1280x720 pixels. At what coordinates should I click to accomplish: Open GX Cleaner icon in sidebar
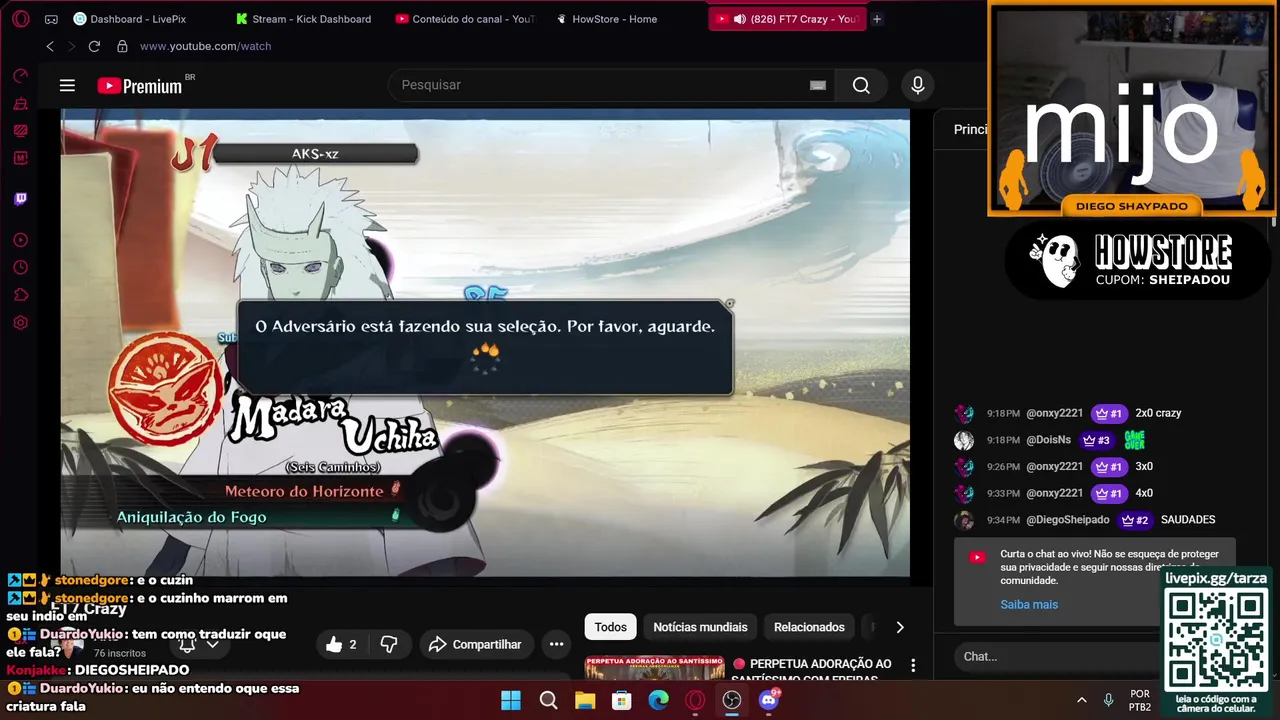[20, 103]
